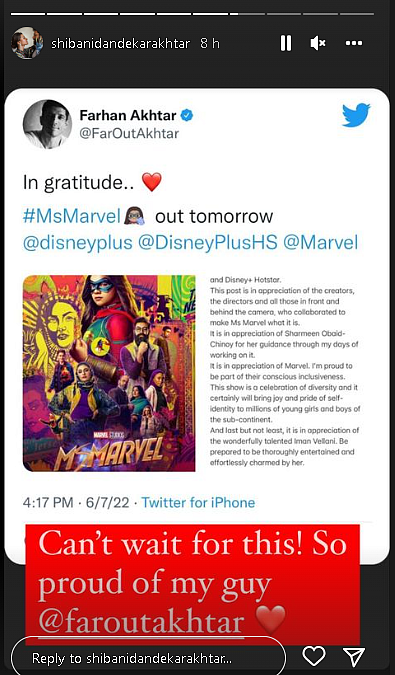This screenshot has height=675, width=395.
Task: Open the three-dot more options menu
Action: [x=354, y=43]
